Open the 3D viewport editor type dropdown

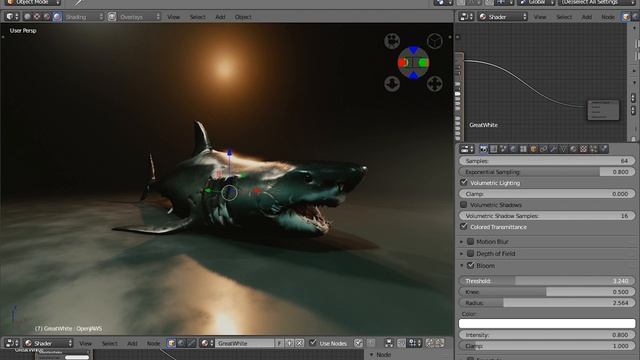[12, 17]
